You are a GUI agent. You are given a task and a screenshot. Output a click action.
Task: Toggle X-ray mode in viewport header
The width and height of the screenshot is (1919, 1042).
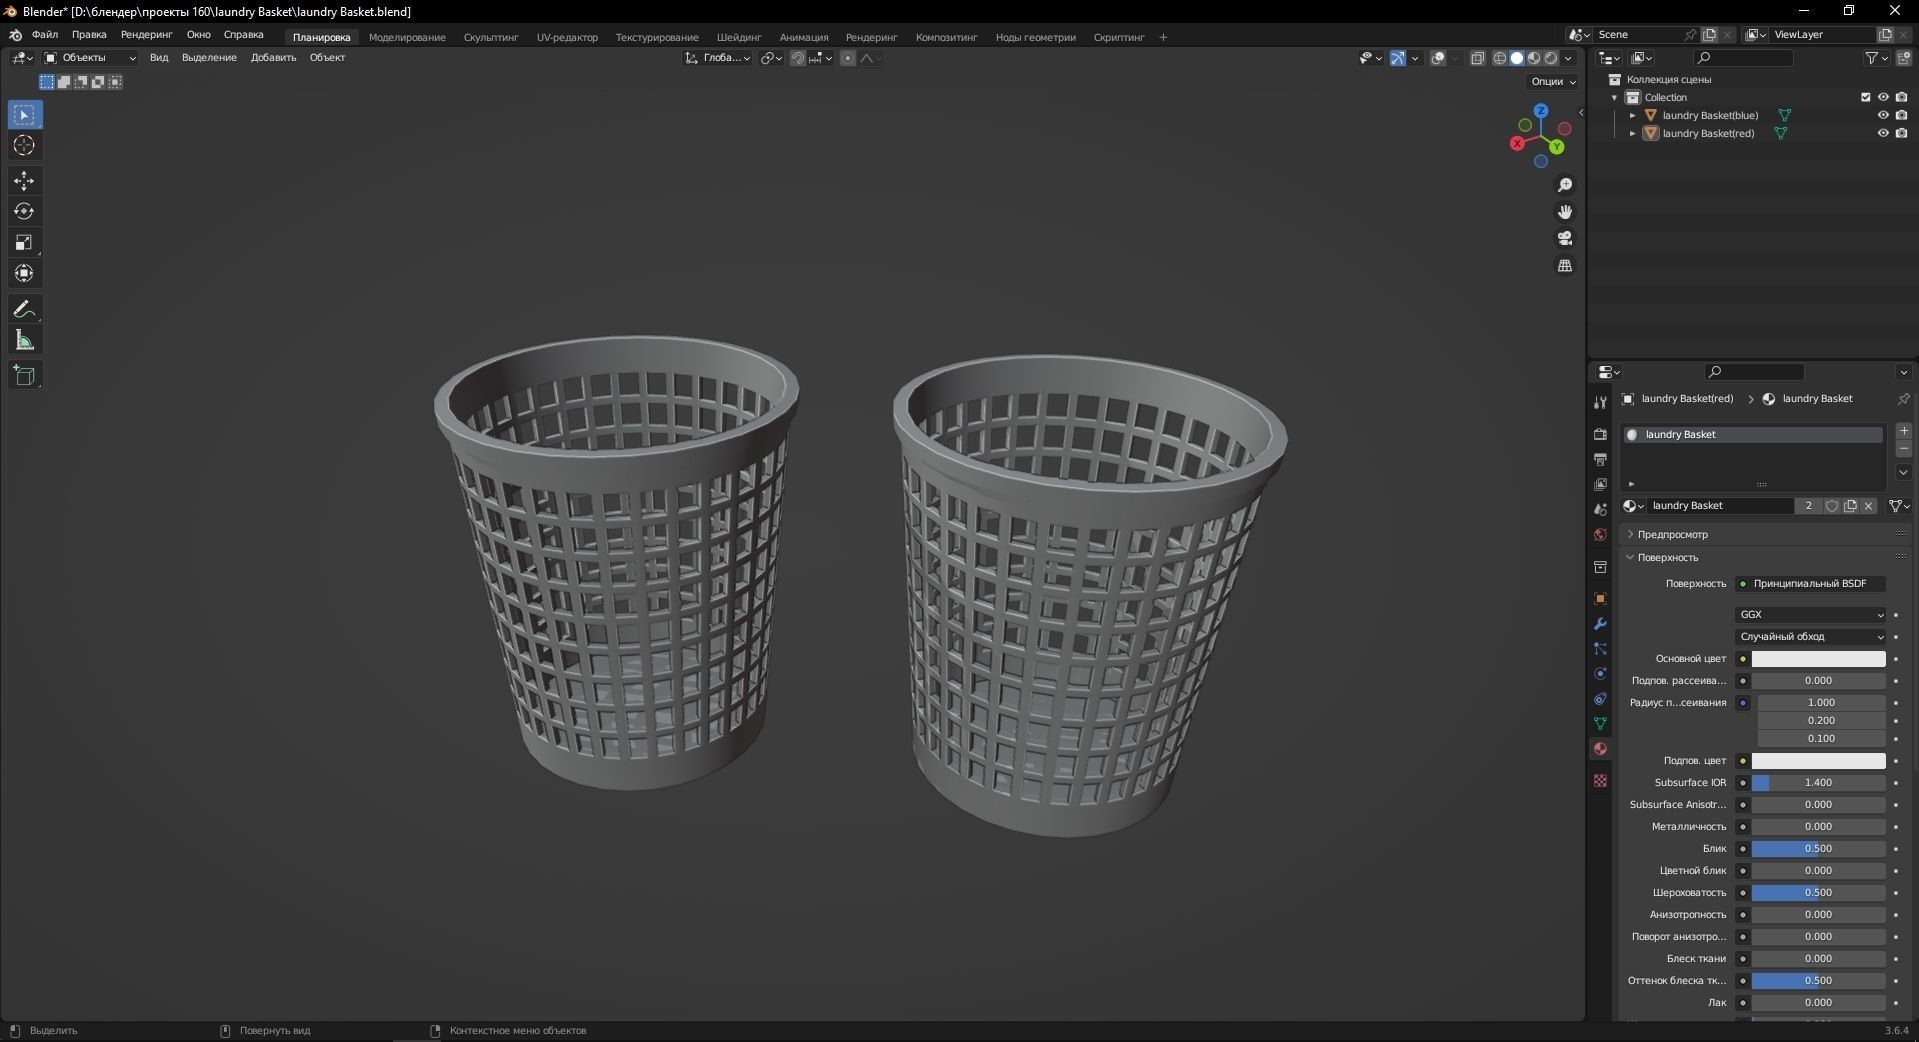pos(1478,58)
